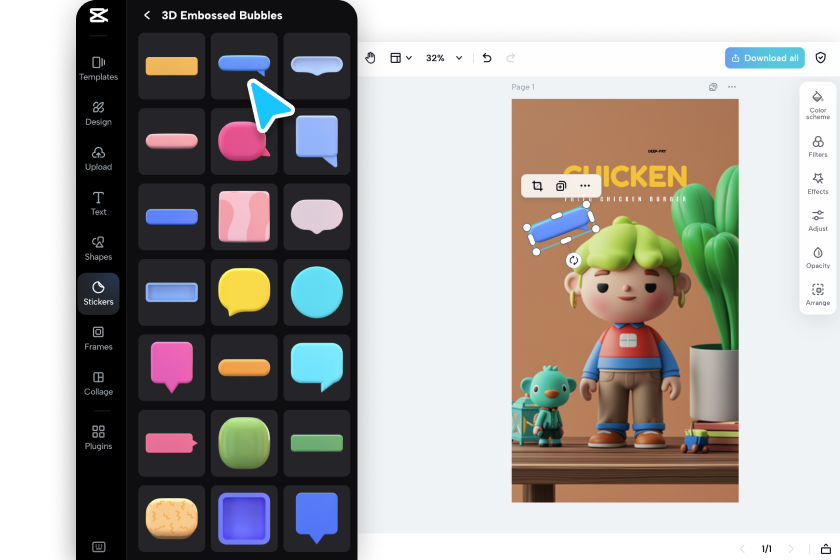
Task: Add the light purple wide bubble sticker
Action: point(317,66)
